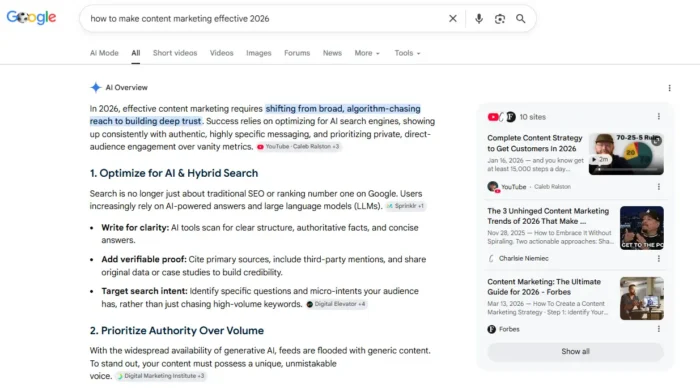Viewport: 700px width, 388px height.
Task: Click the Add verifiable proof bullet
Action: click(263, 266)
